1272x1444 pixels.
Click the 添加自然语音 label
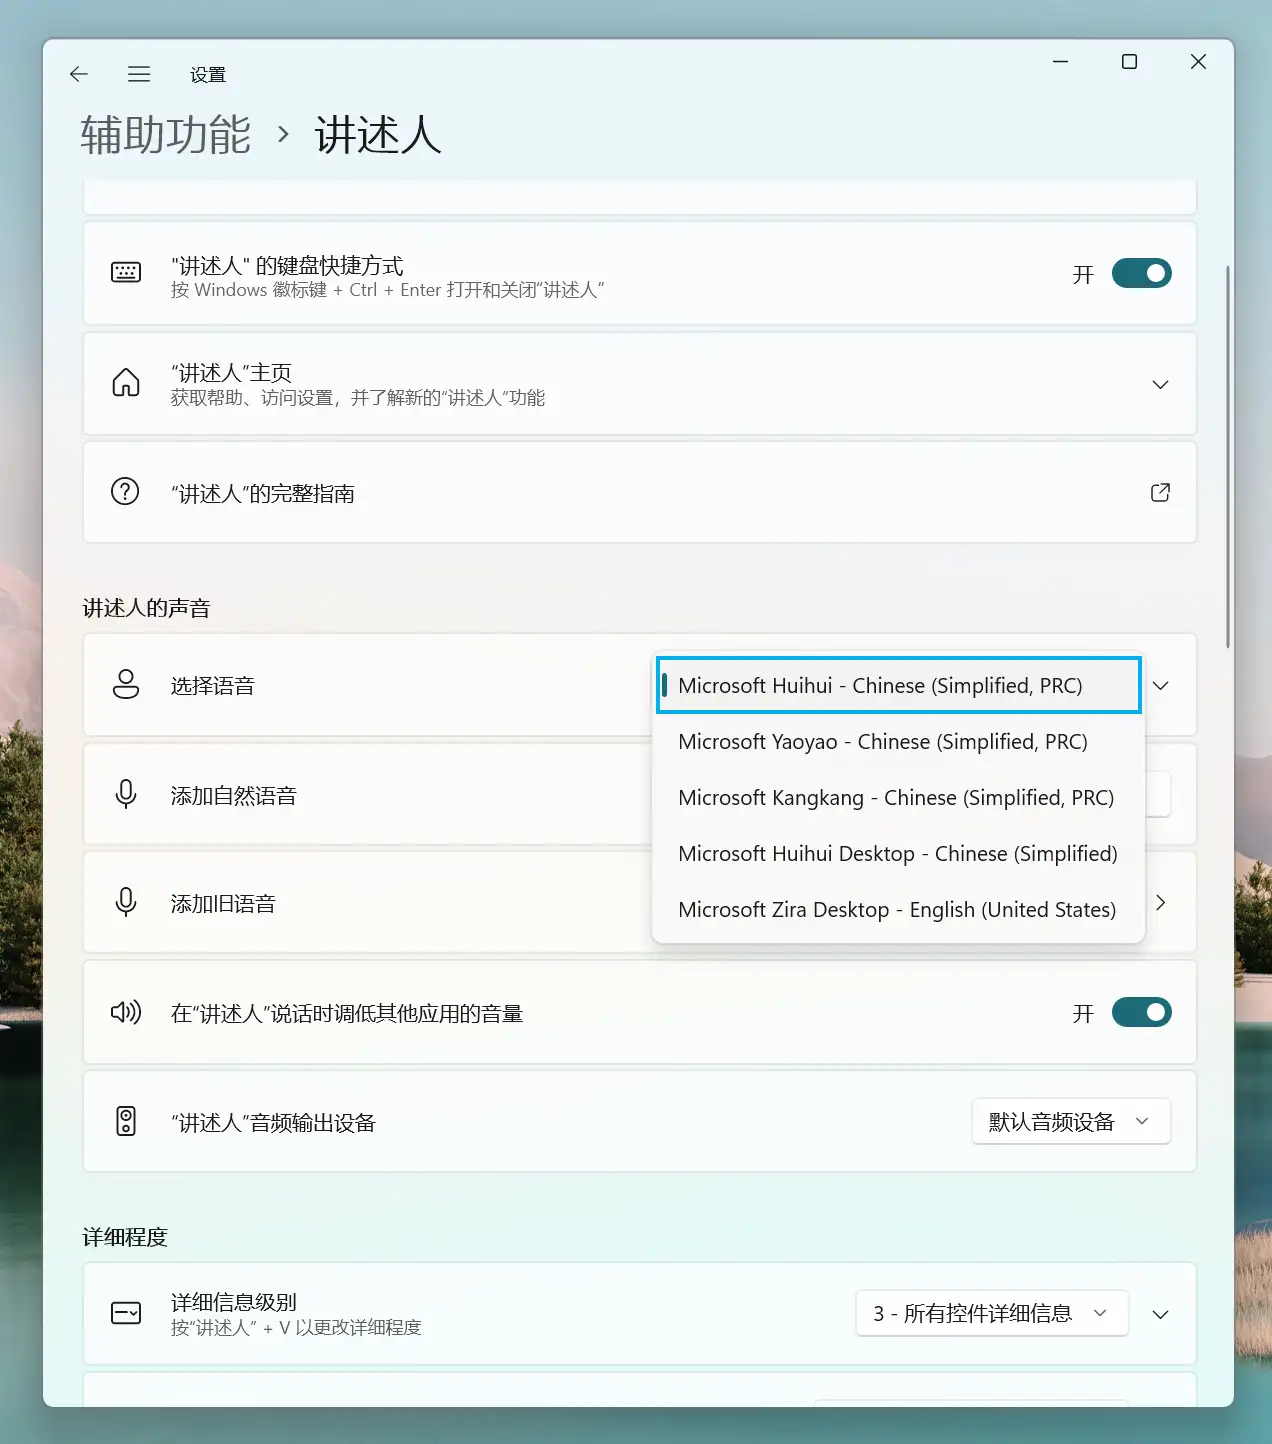[234, 795]
